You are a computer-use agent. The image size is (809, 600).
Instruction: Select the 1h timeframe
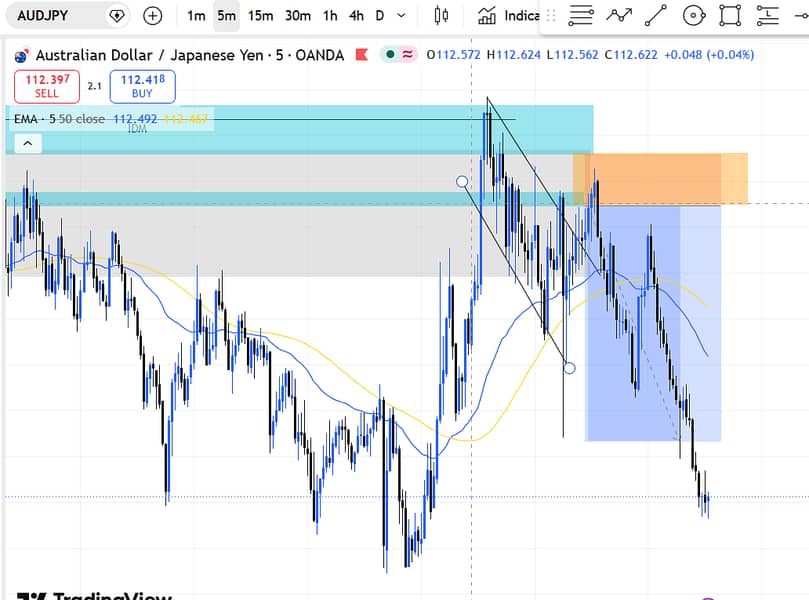coord(330,16)
